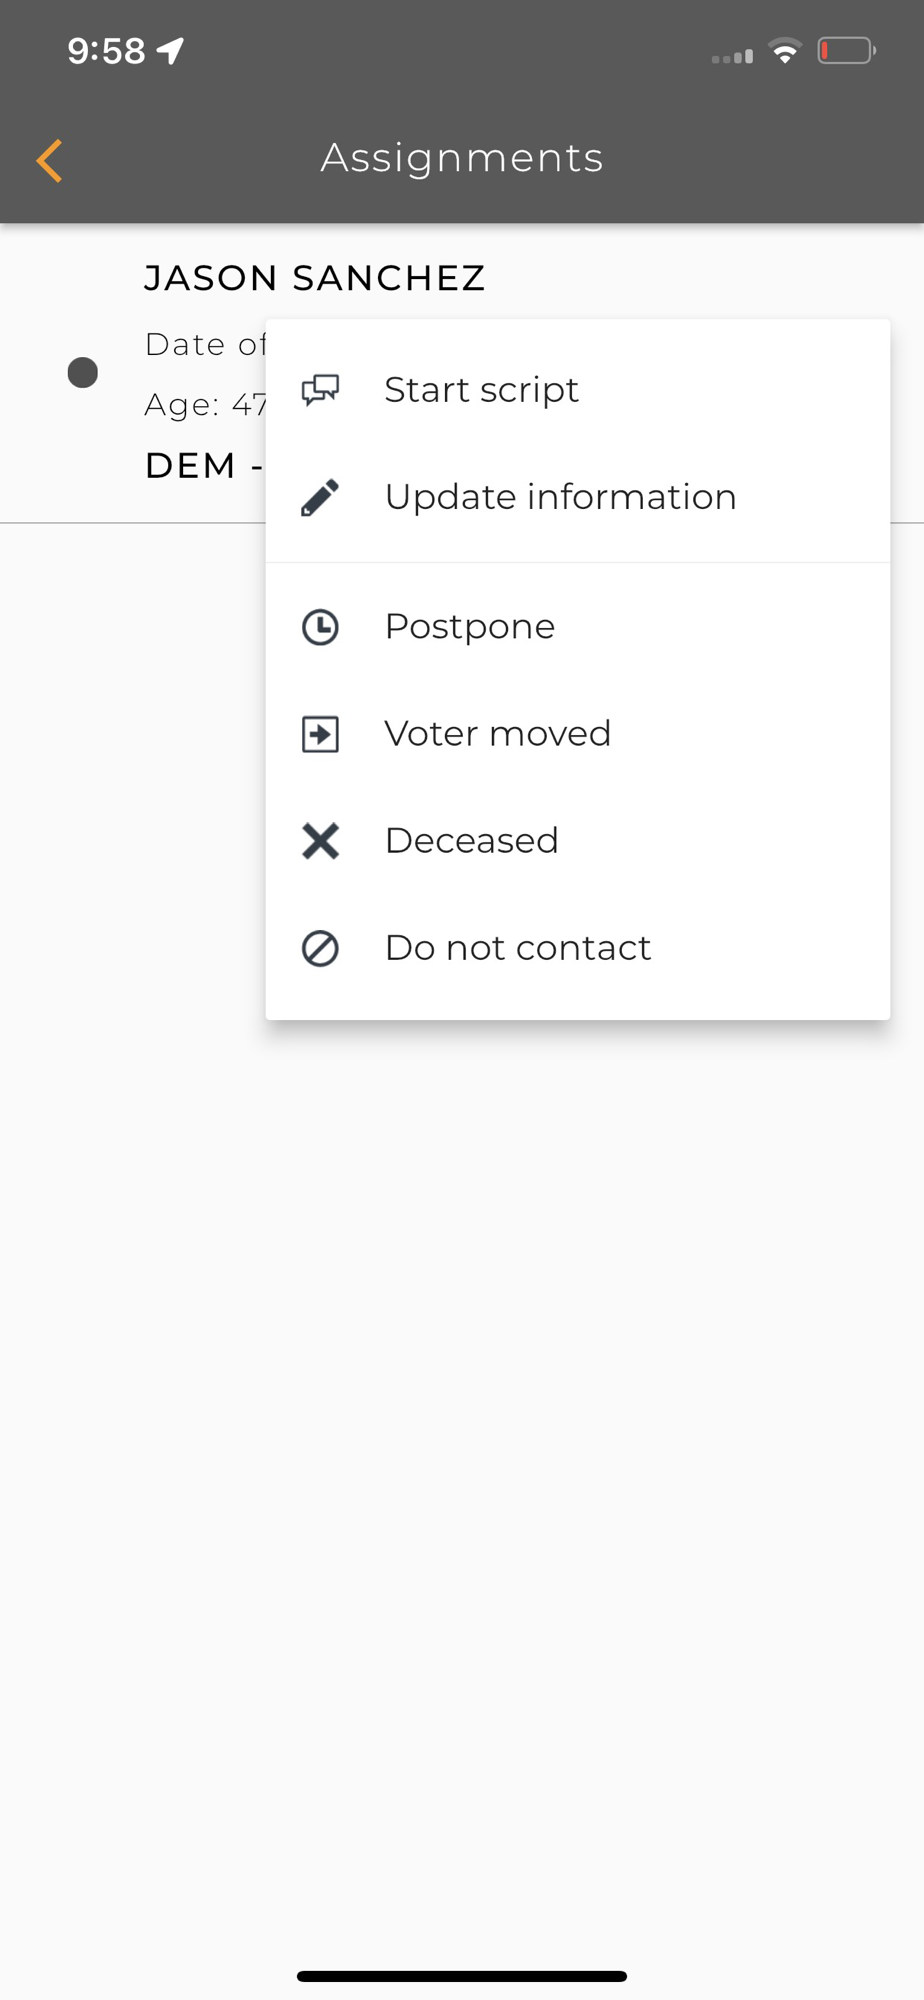Select Postpone in the menu
924x2000 pixels.
click(x=469, y=627)
